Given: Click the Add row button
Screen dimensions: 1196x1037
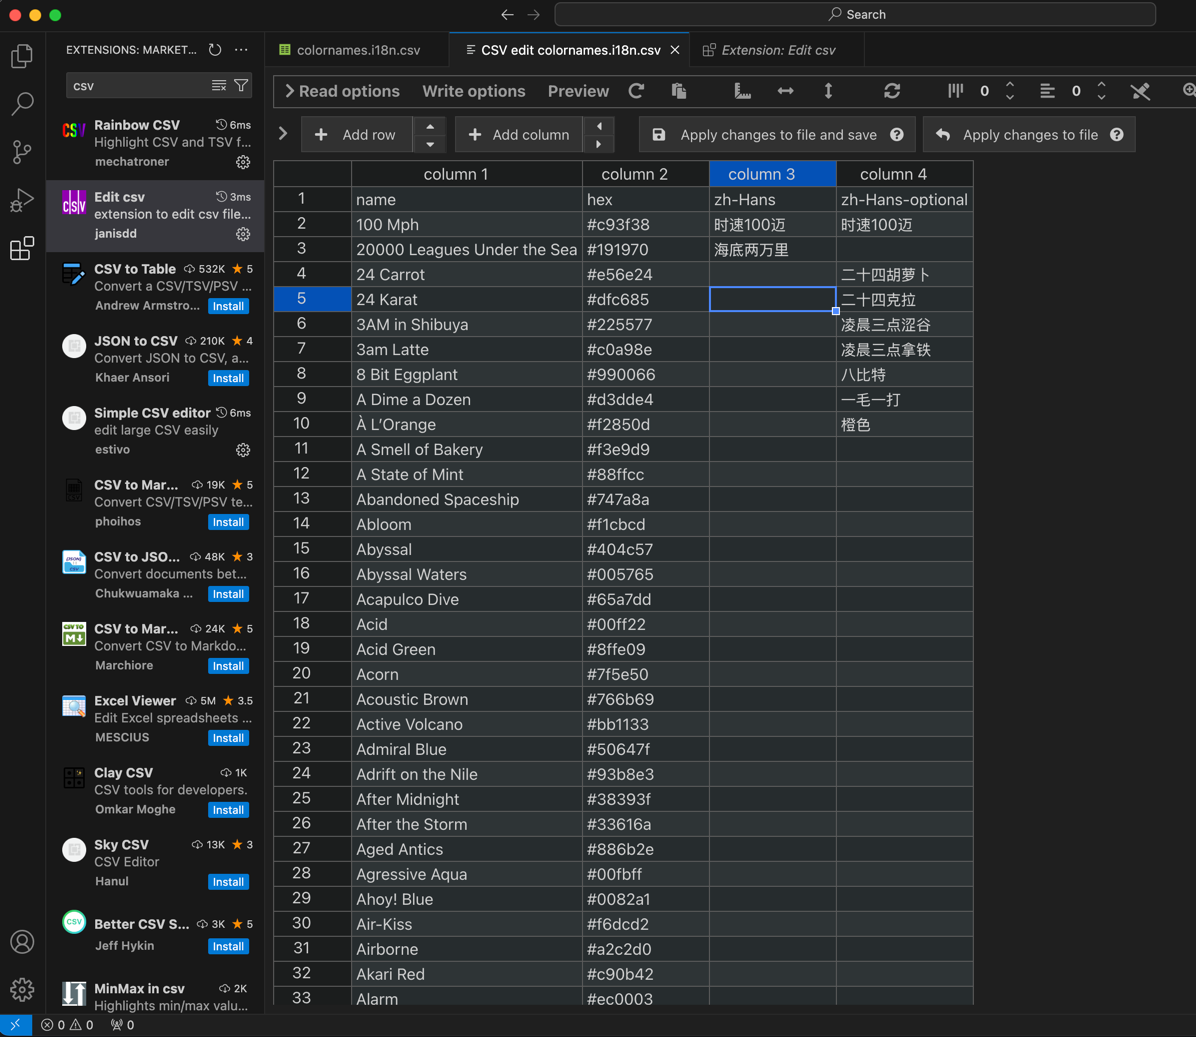Looking at the screenshot, I should pos(357,135).
